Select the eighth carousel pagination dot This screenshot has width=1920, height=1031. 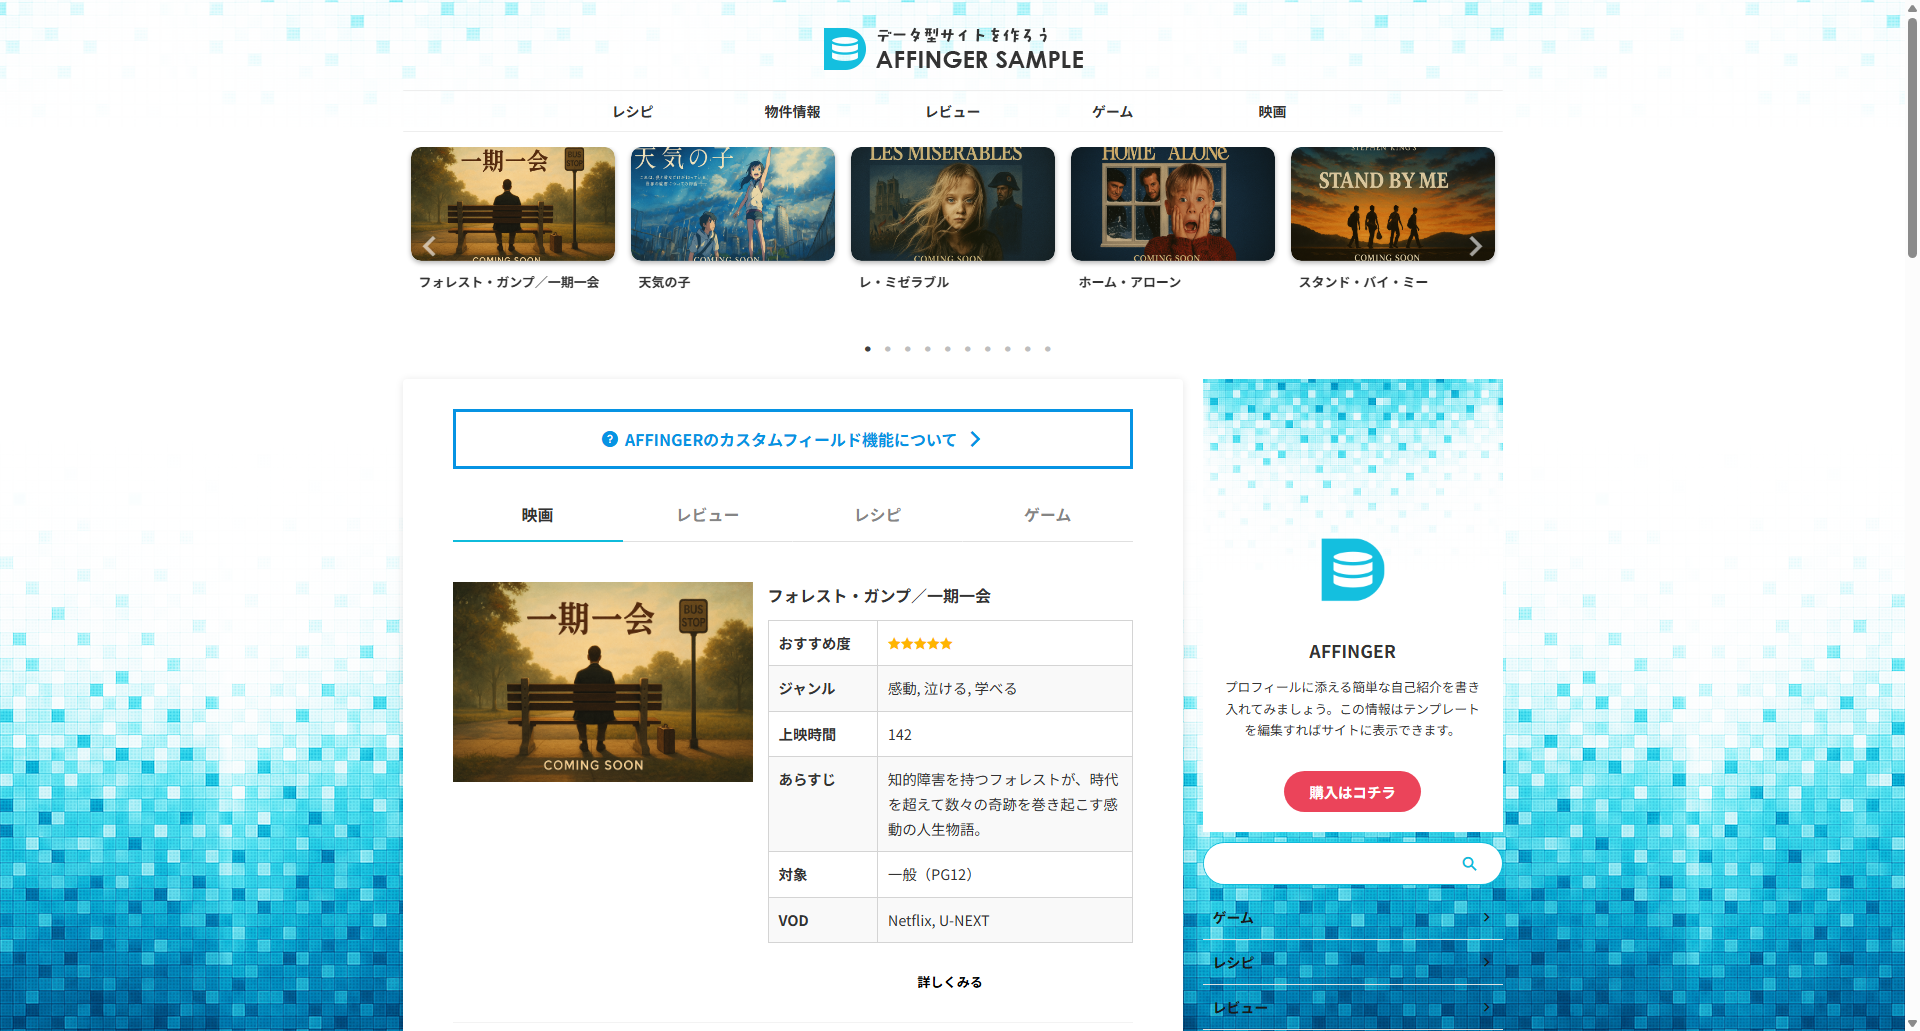tap(1008, 349)
